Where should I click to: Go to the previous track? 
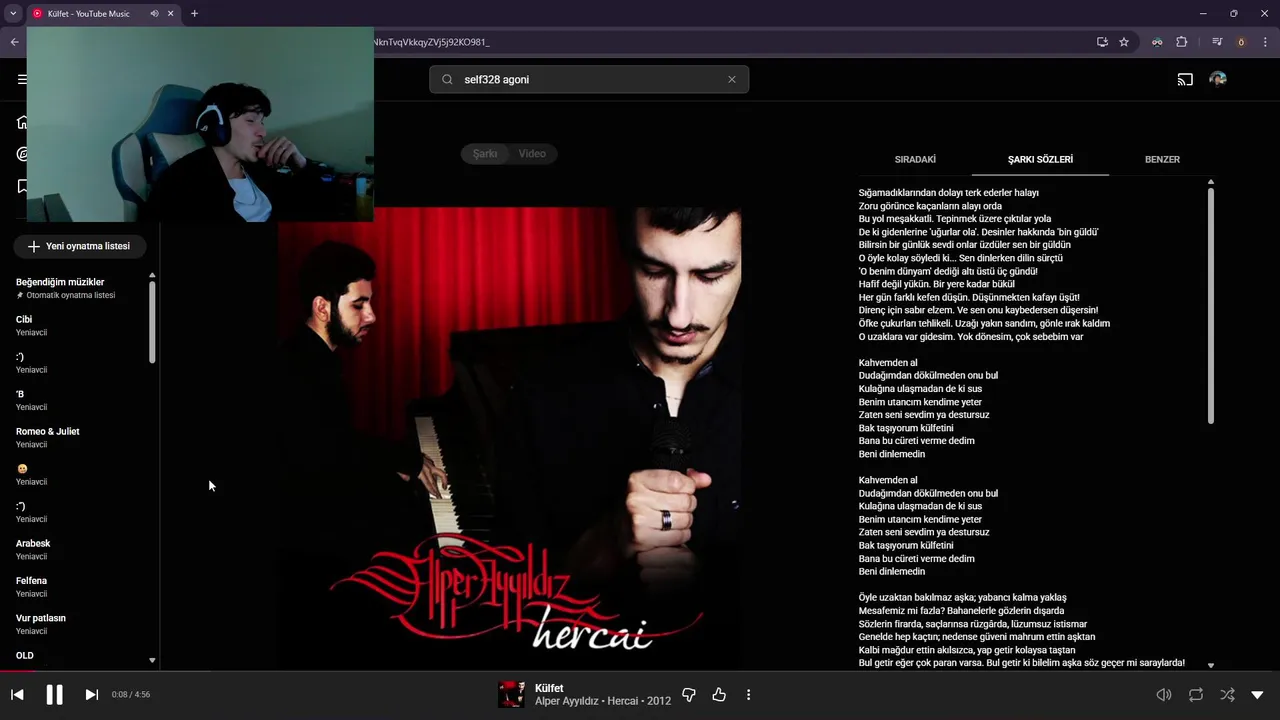coord(17,695)
